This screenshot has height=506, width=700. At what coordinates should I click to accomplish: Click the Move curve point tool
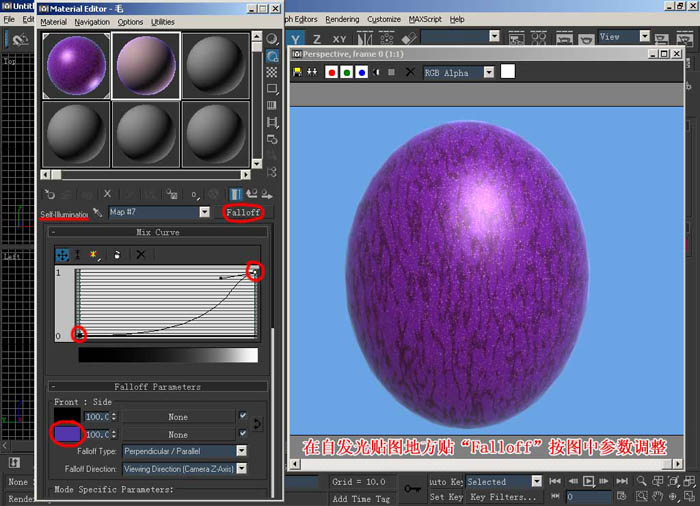point(63,255)
